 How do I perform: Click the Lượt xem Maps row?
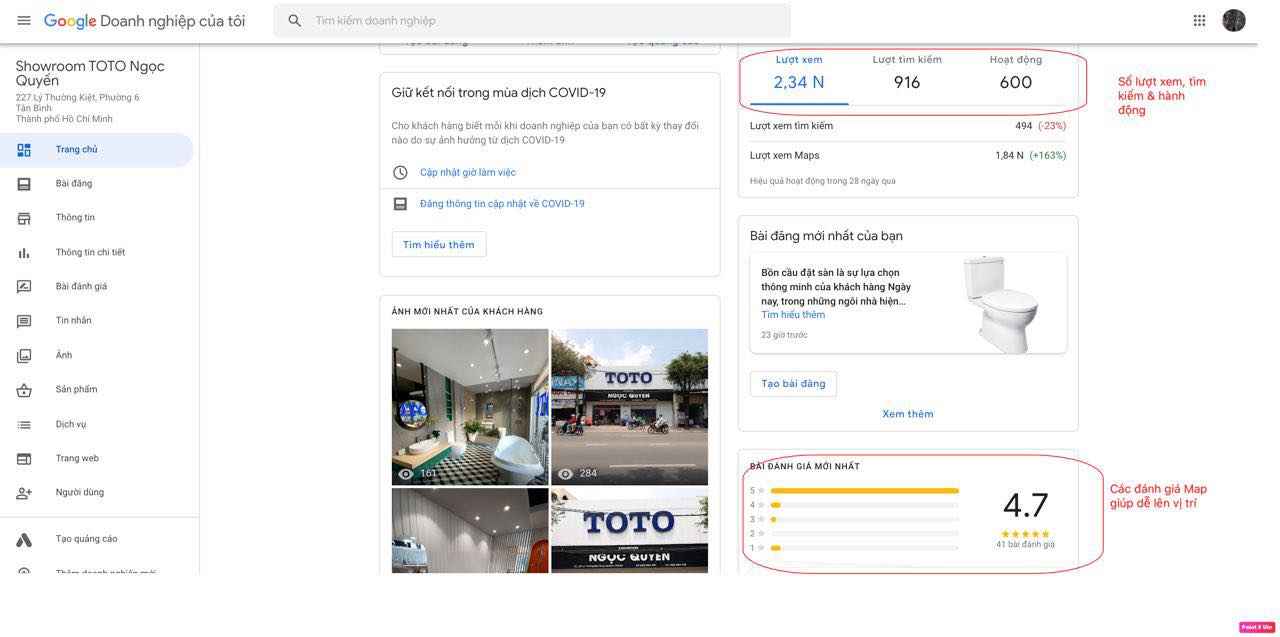coord(908,156)
